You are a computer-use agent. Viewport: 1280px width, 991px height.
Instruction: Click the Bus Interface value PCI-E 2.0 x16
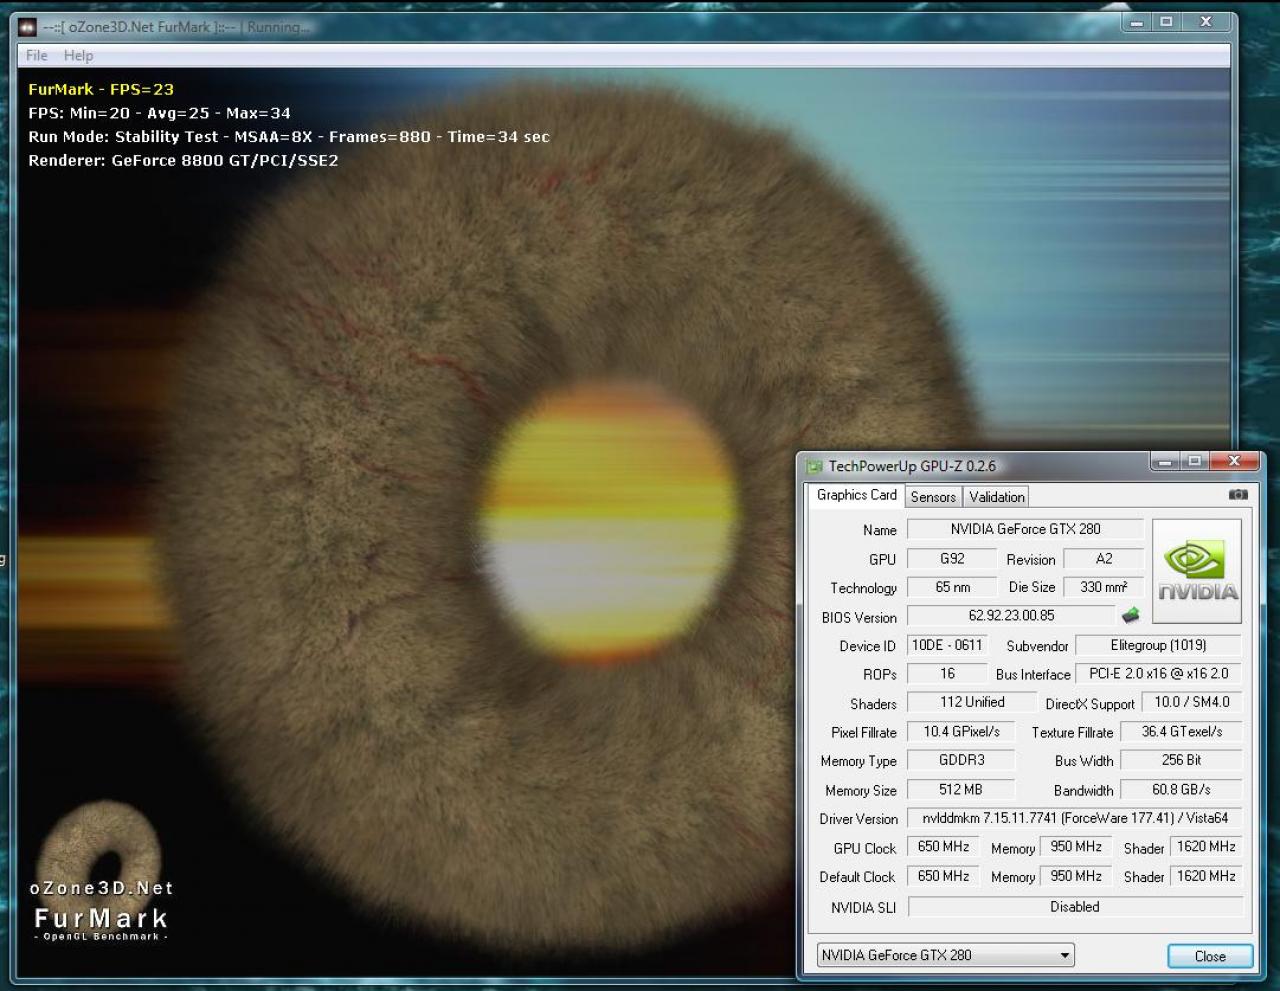1158,674
